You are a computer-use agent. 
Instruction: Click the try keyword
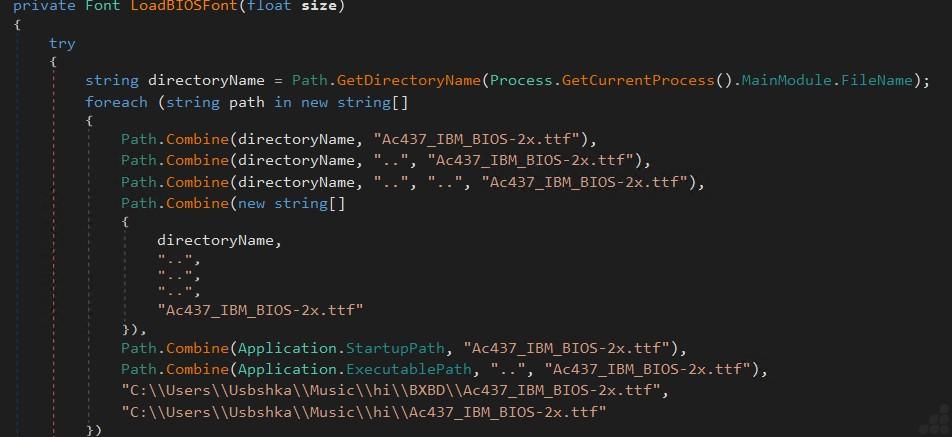pos(62,44)
